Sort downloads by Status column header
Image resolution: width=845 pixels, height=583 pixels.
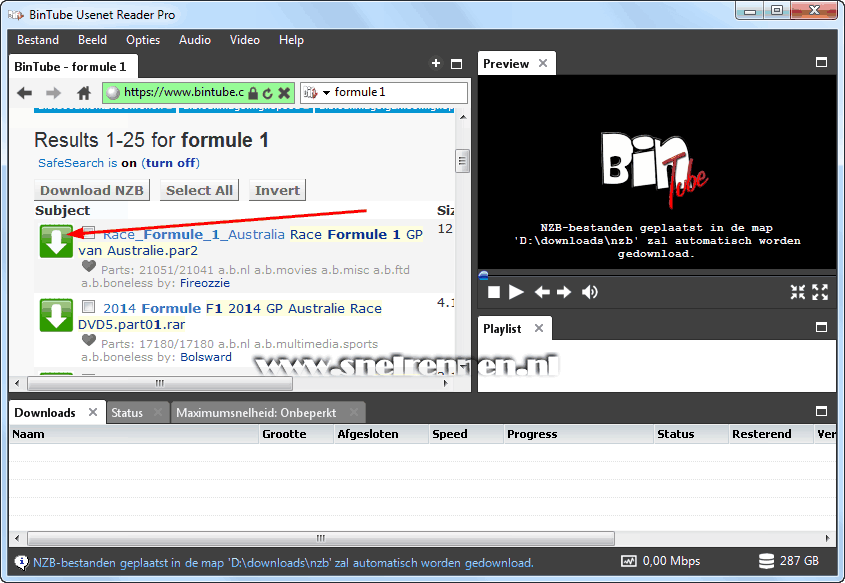tap(691, 434)
